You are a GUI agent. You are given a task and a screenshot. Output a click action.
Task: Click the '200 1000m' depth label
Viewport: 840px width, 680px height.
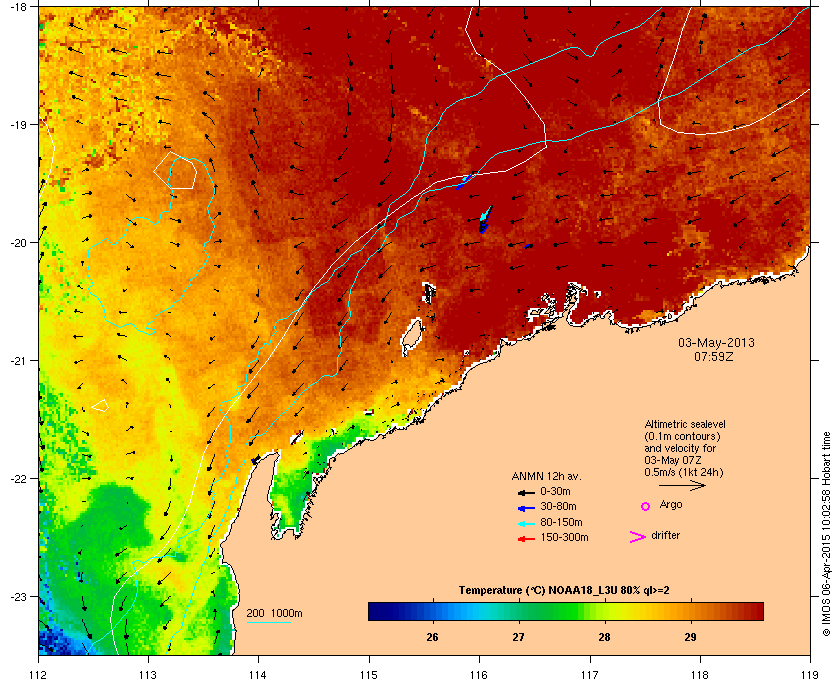274,614
